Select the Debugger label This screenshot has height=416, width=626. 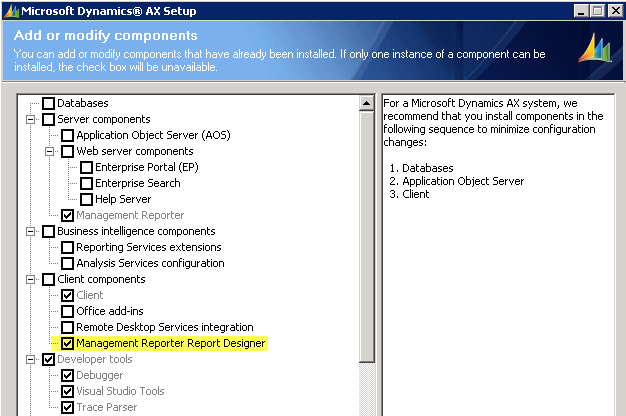[x=99, y=375]
